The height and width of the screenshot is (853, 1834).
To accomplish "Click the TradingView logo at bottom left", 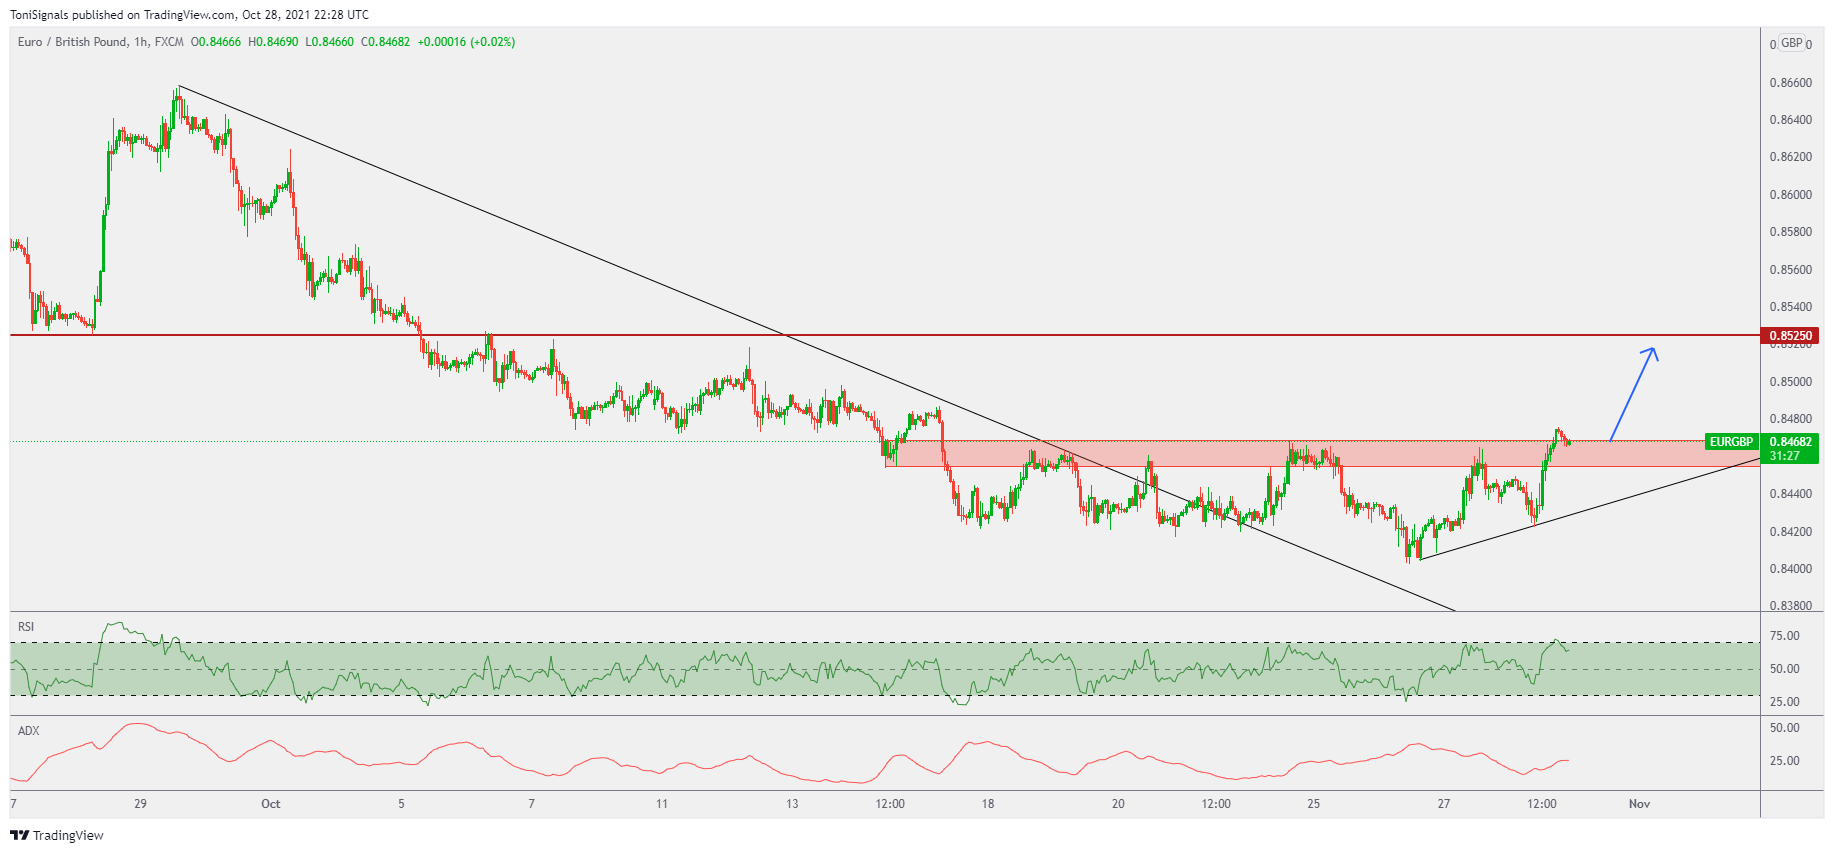I will click(57, 835).
